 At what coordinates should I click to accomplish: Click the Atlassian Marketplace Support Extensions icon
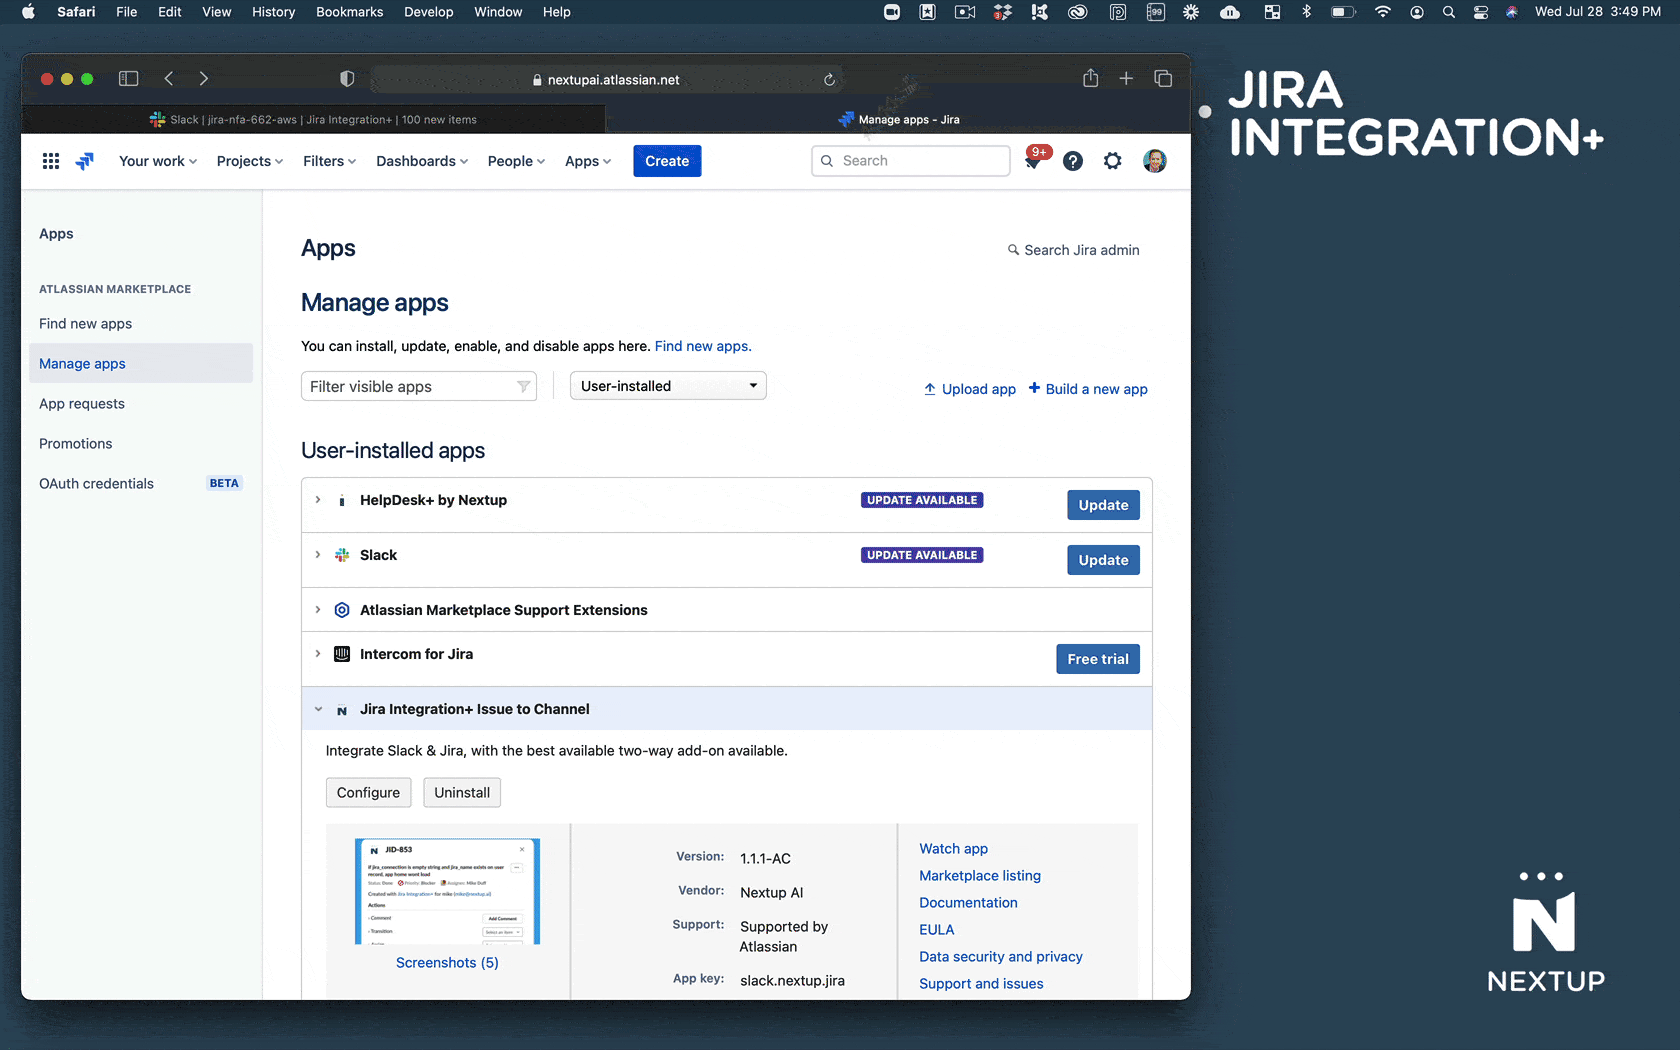pyautogui.click(x=342, y=610)
